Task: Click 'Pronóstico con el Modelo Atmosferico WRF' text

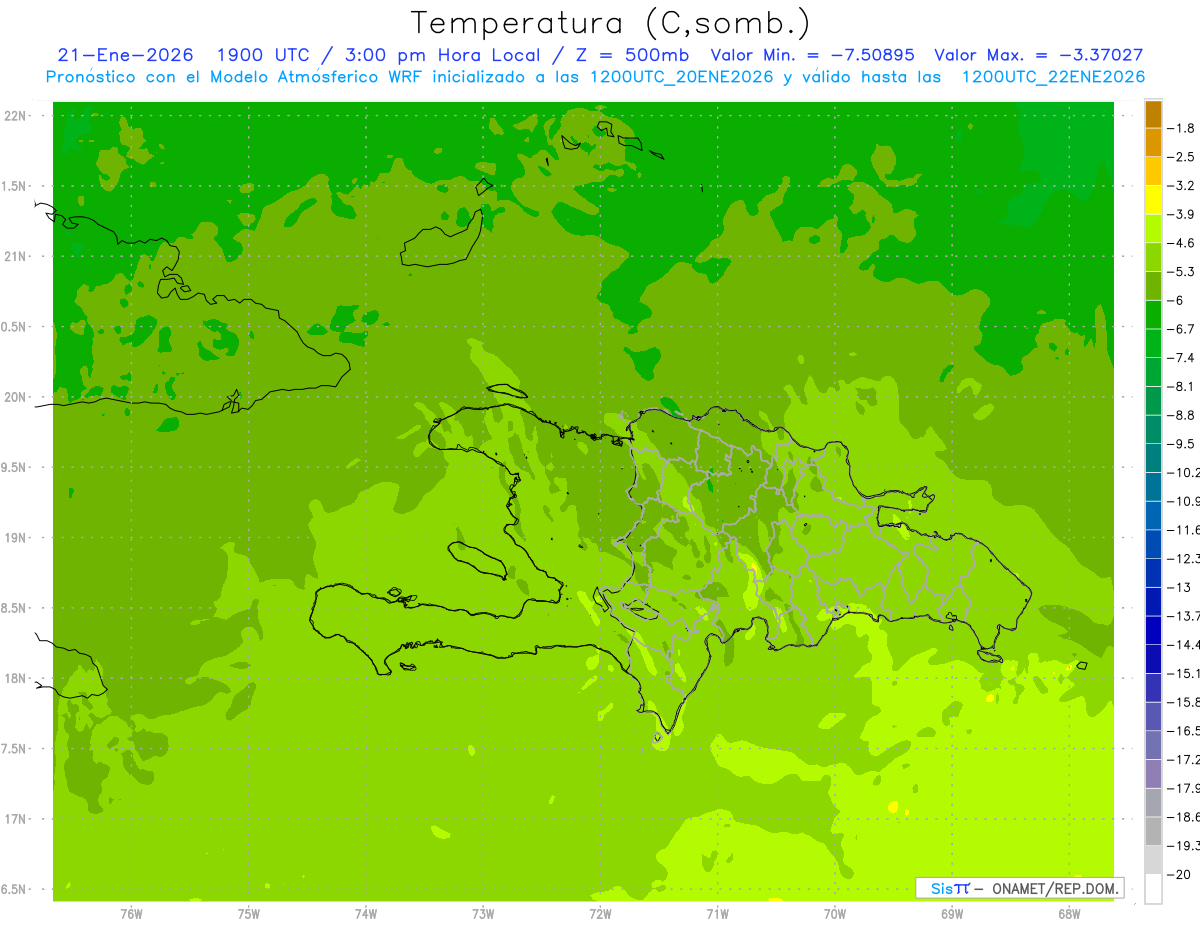Action: coord(235,77)
